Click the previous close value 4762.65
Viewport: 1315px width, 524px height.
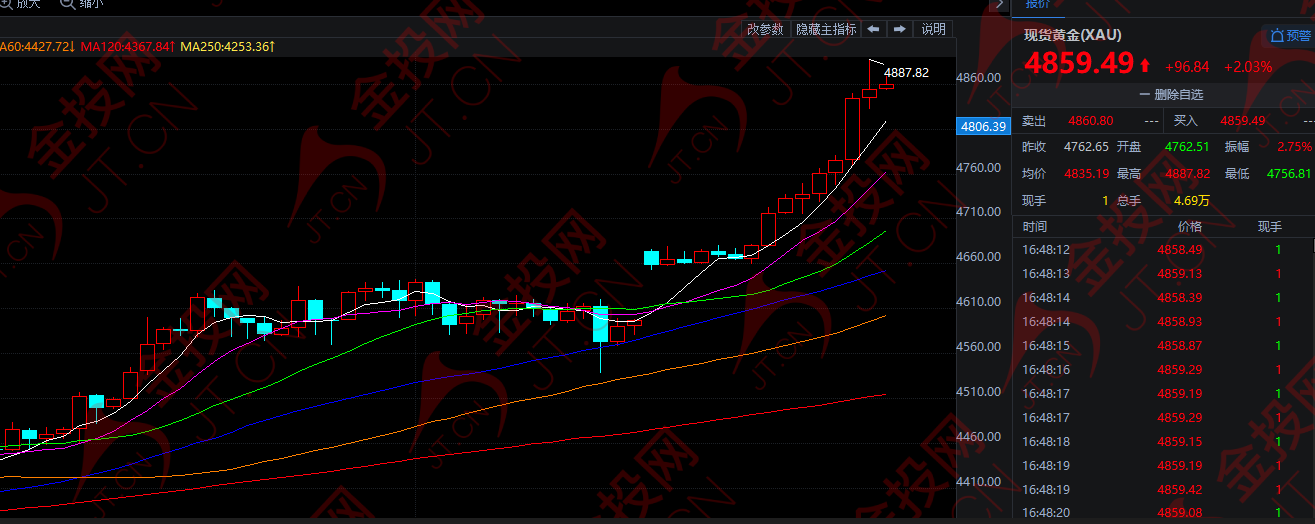click(1086, 147)
